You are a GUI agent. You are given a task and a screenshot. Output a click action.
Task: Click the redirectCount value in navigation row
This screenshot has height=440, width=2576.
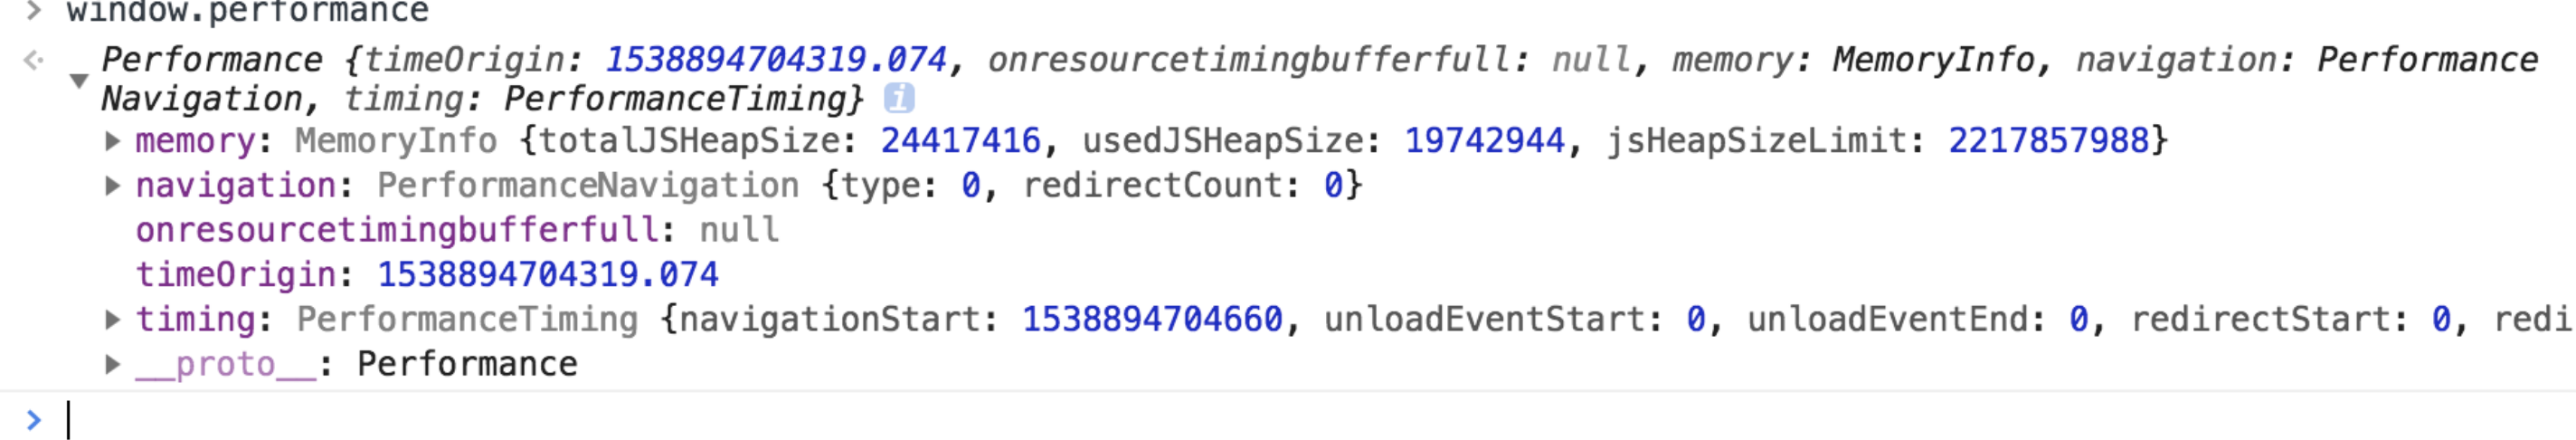(x=1332, y=185)
